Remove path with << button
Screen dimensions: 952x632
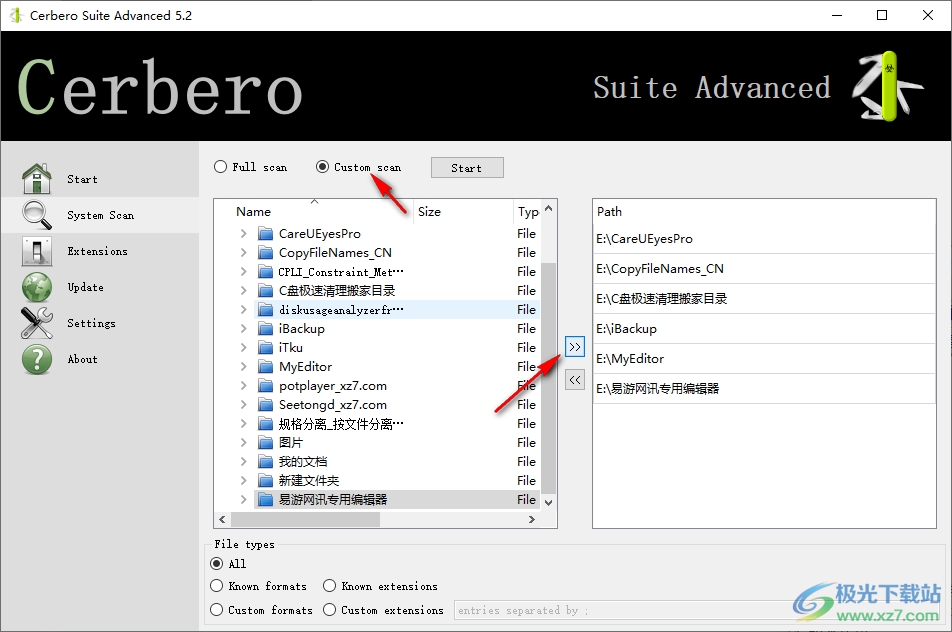[574, 380]
